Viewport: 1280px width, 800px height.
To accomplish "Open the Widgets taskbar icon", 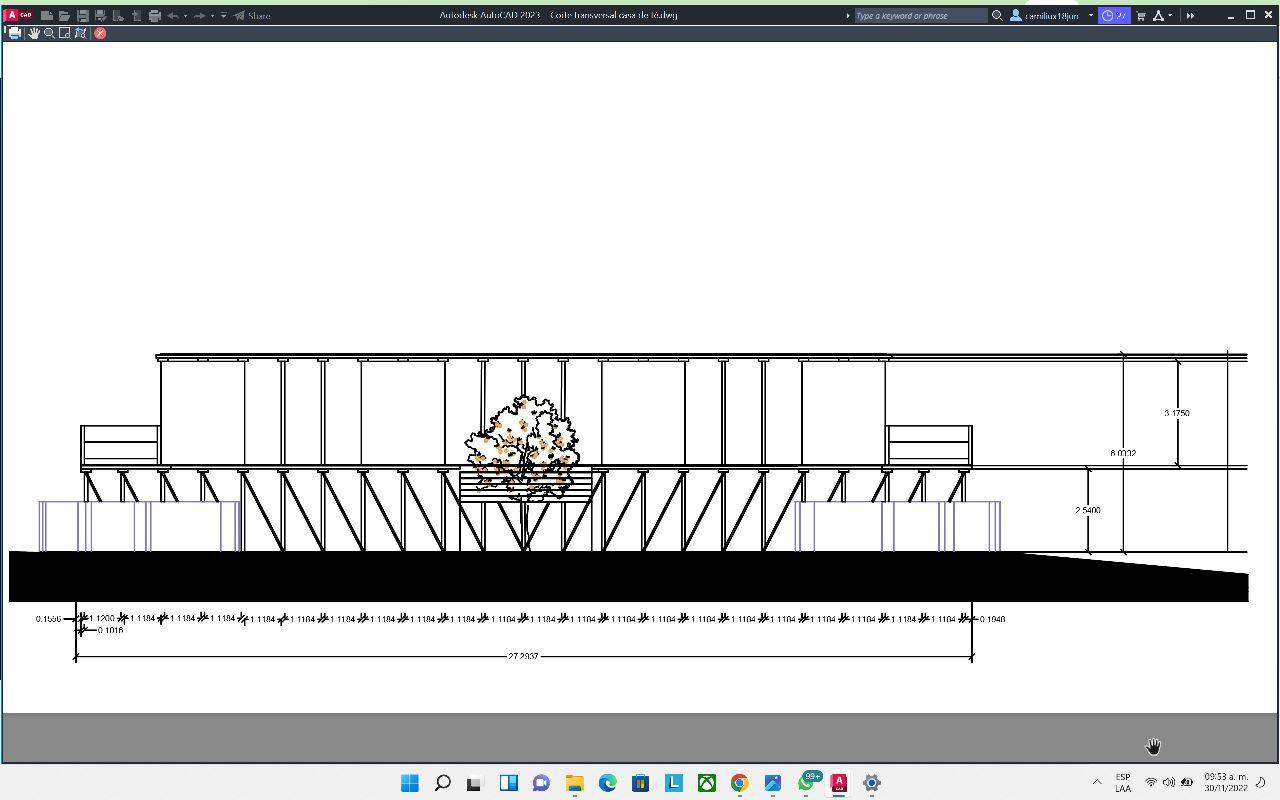I will pos(508,783).
